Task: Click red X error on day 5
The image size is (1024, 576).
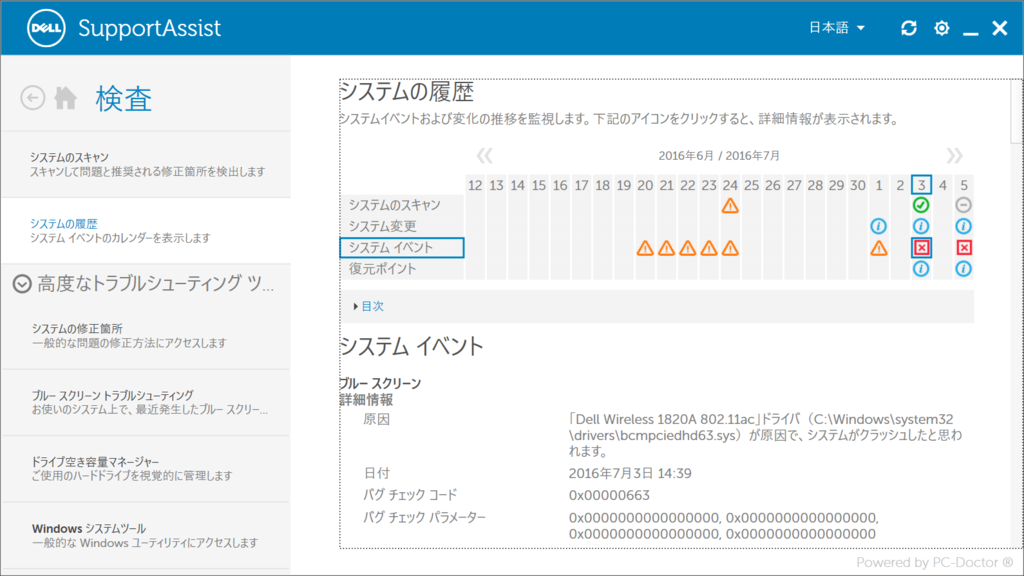Action: [964, 248]
